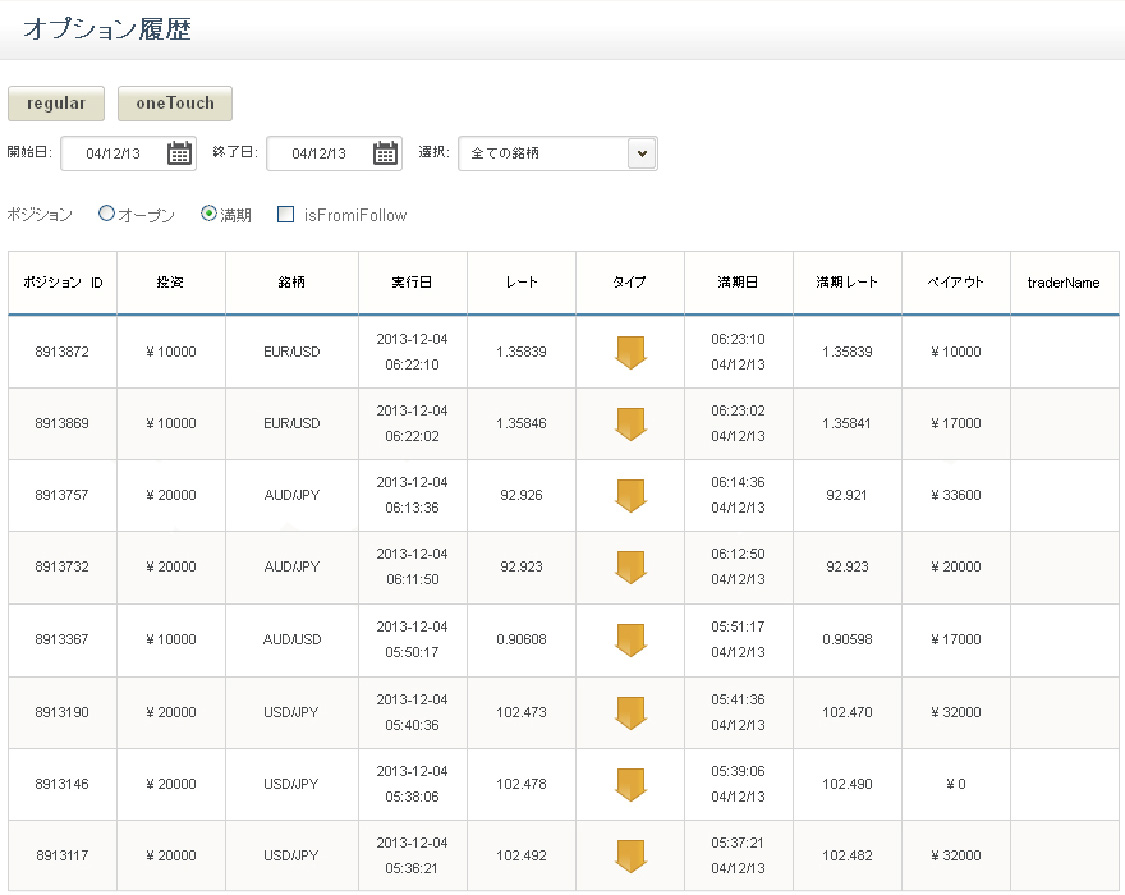
Task: Select position ID 8913117 cell
Action: tap(62, 856)
